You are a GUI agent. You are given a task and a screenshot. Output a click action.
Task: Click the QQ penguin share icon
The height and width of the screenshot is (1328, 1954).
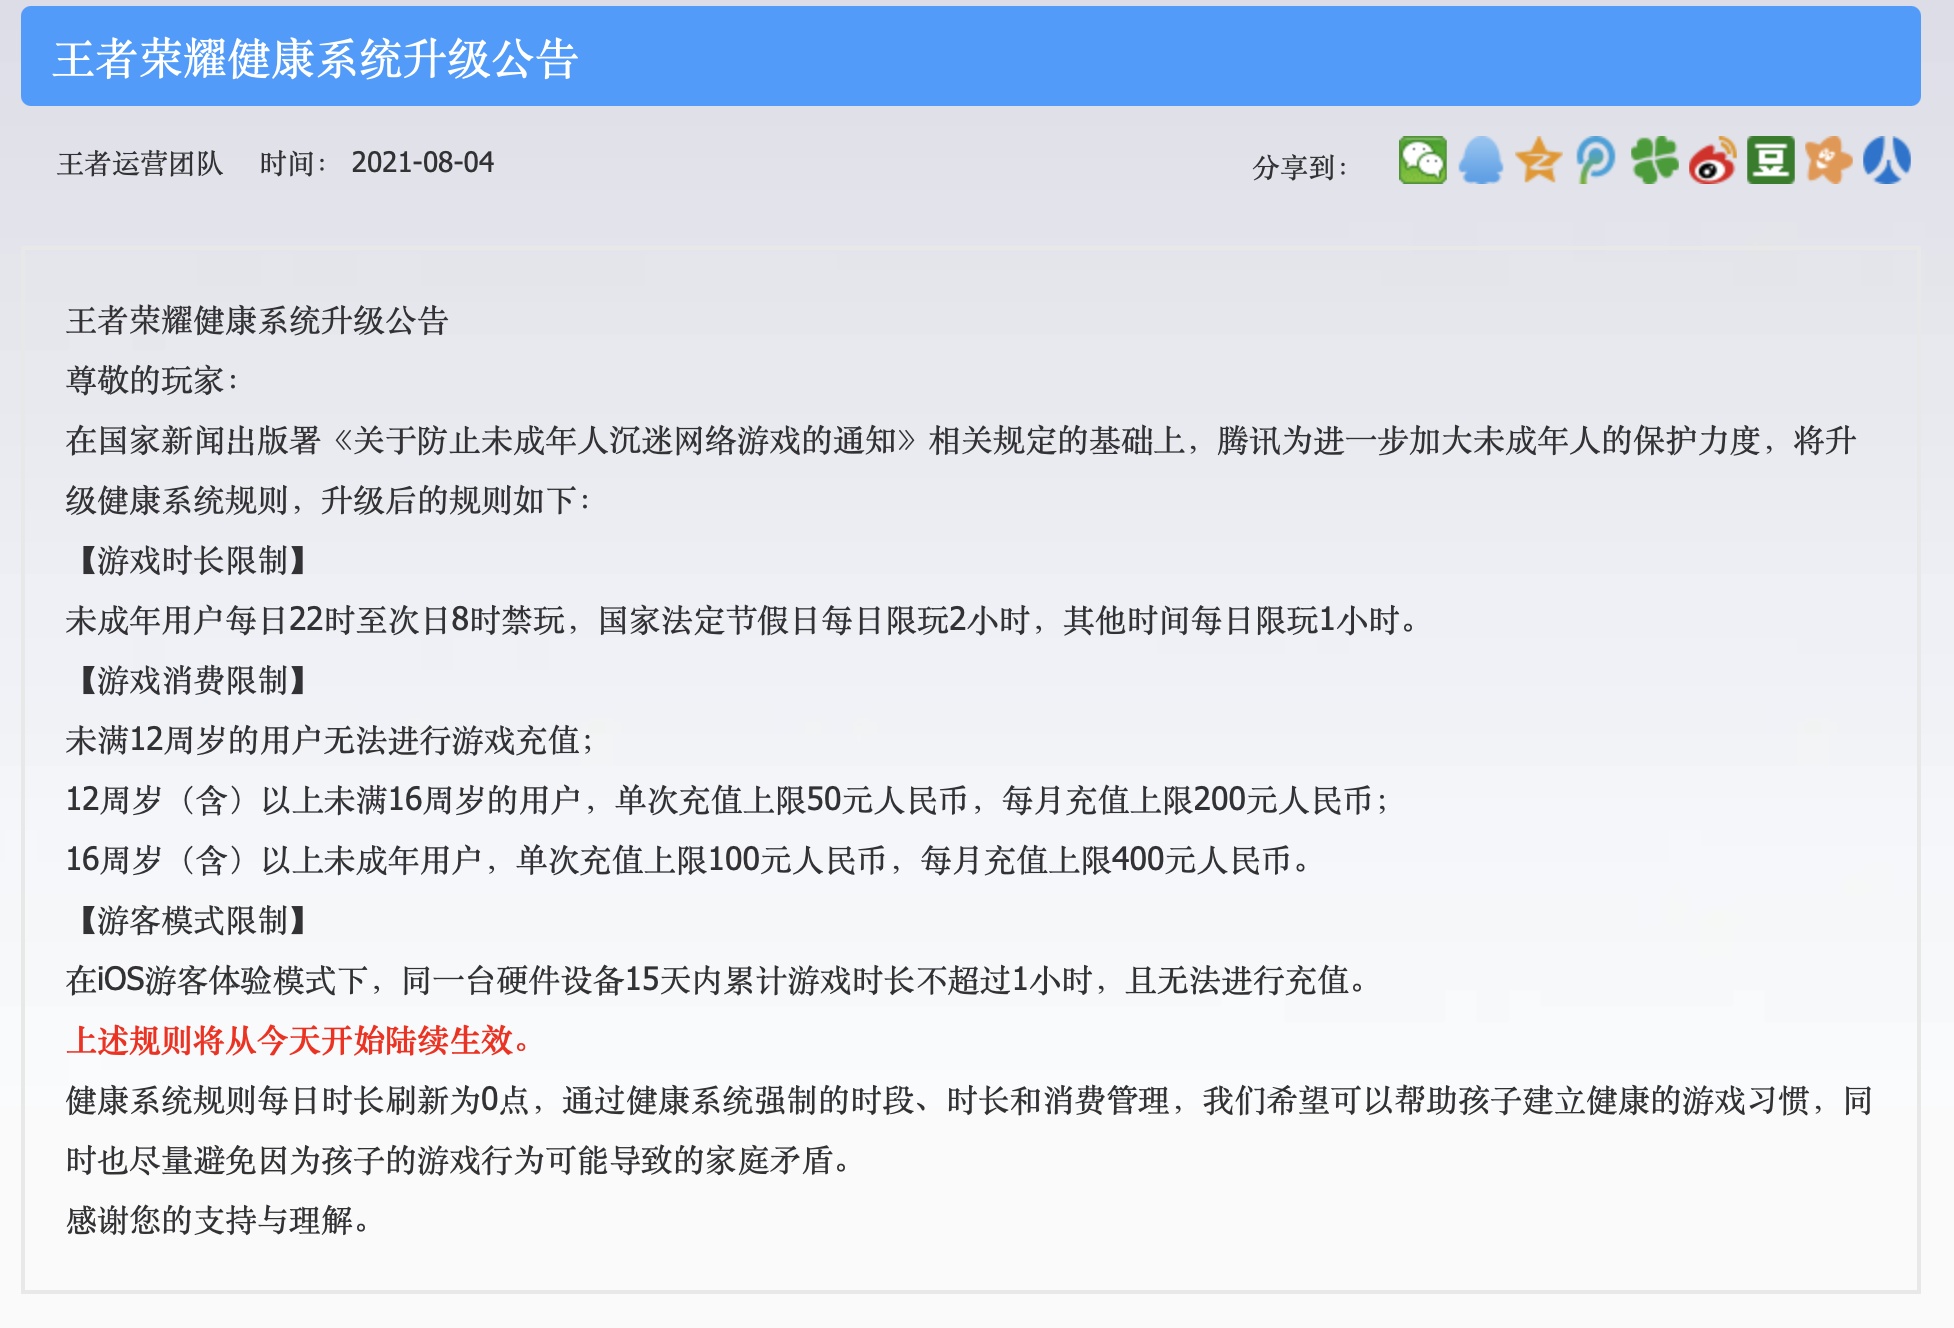[x=1480, y=160]
